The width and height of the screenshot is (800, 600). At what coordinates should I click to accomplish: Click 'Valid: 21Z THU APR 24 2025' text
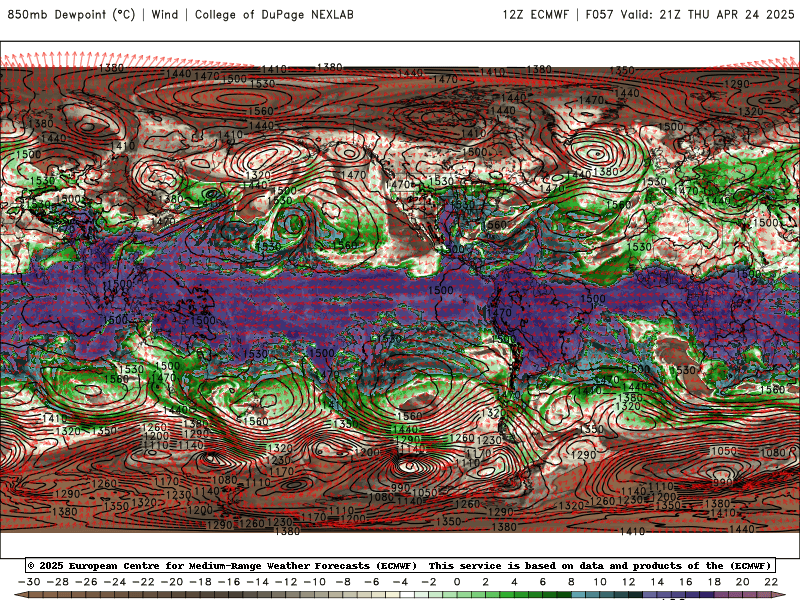click(708, 14)
